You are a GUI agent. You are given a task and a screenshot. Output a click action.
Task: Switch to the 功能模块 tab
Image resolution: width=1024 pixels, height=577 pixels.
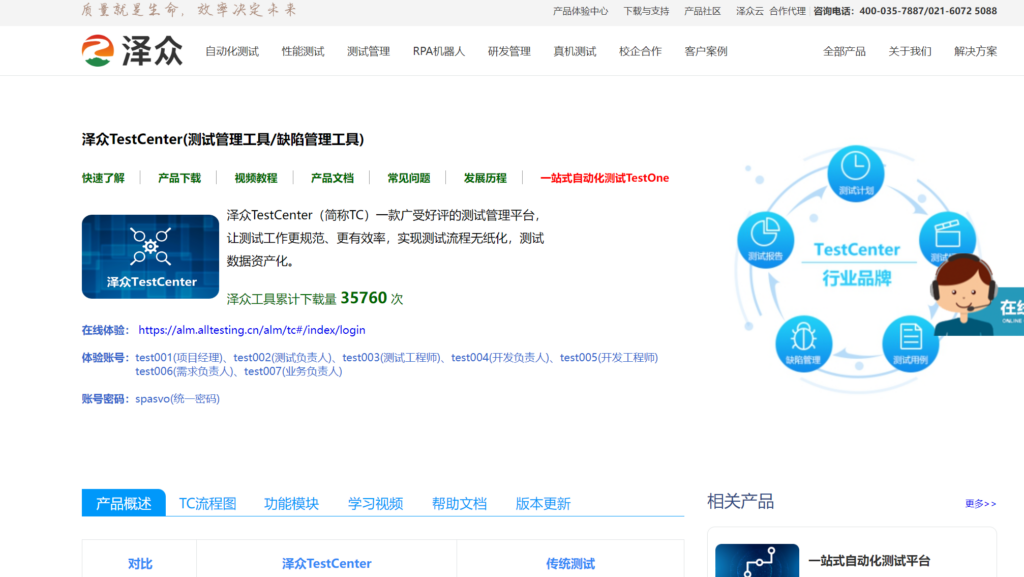291,503
